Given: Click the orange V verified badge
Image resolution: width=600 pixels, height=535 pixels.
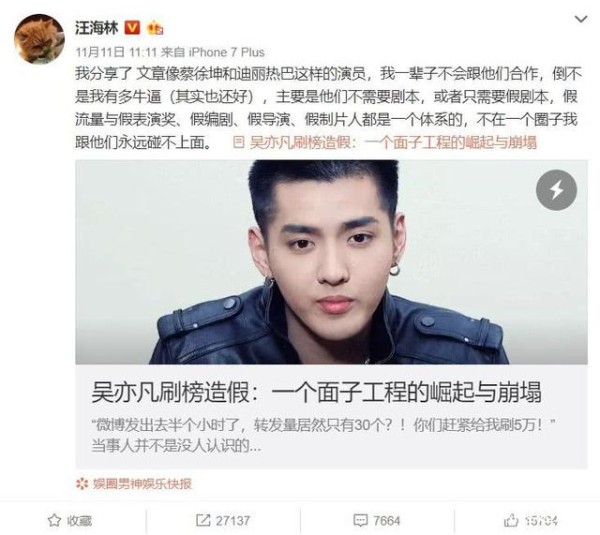Looking at the screenshot, I should click(x=132, y=28).
